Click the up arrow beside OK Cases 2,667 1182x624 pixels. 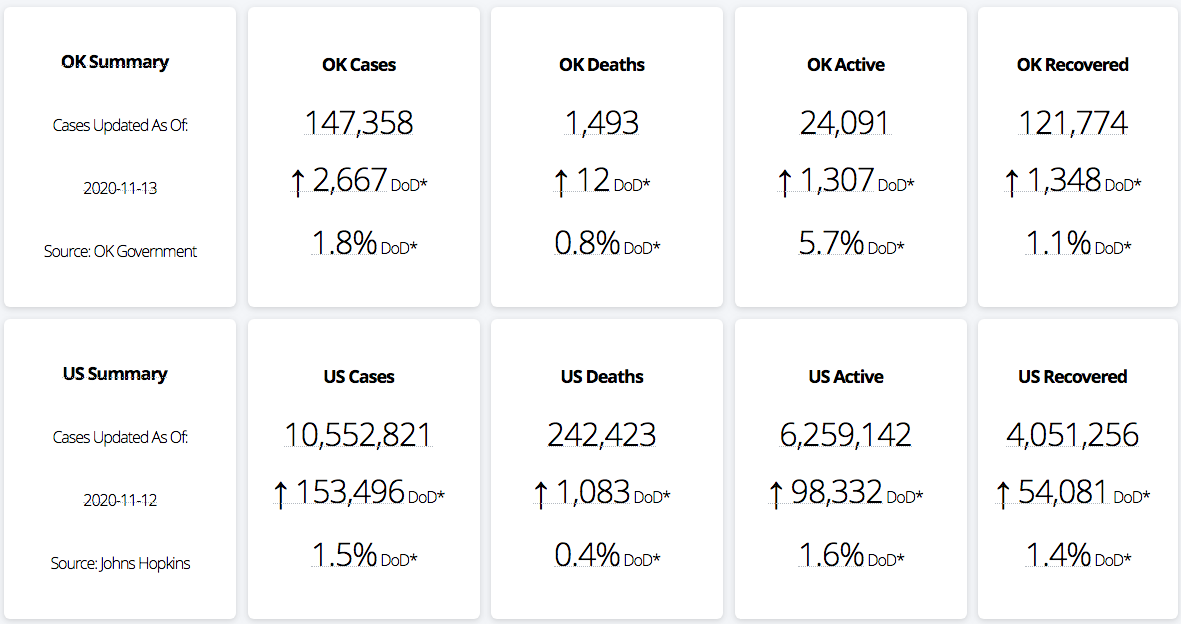[297, 182]
